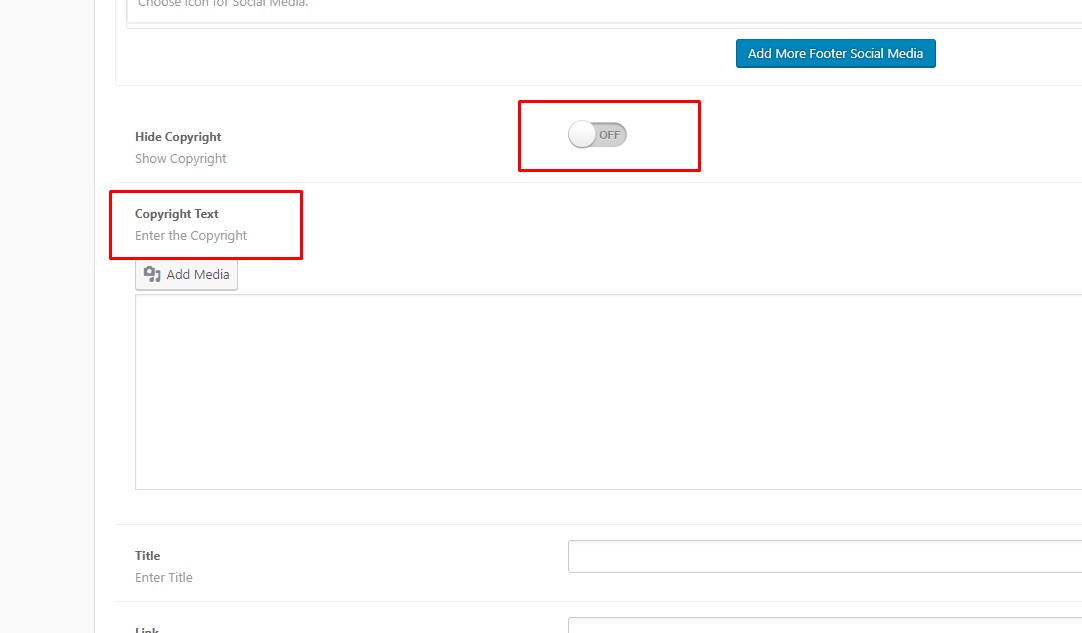Click the Enter the Copyright hint text
The width and height of the screenshot is (1082, 633).
tap(191, 236)
